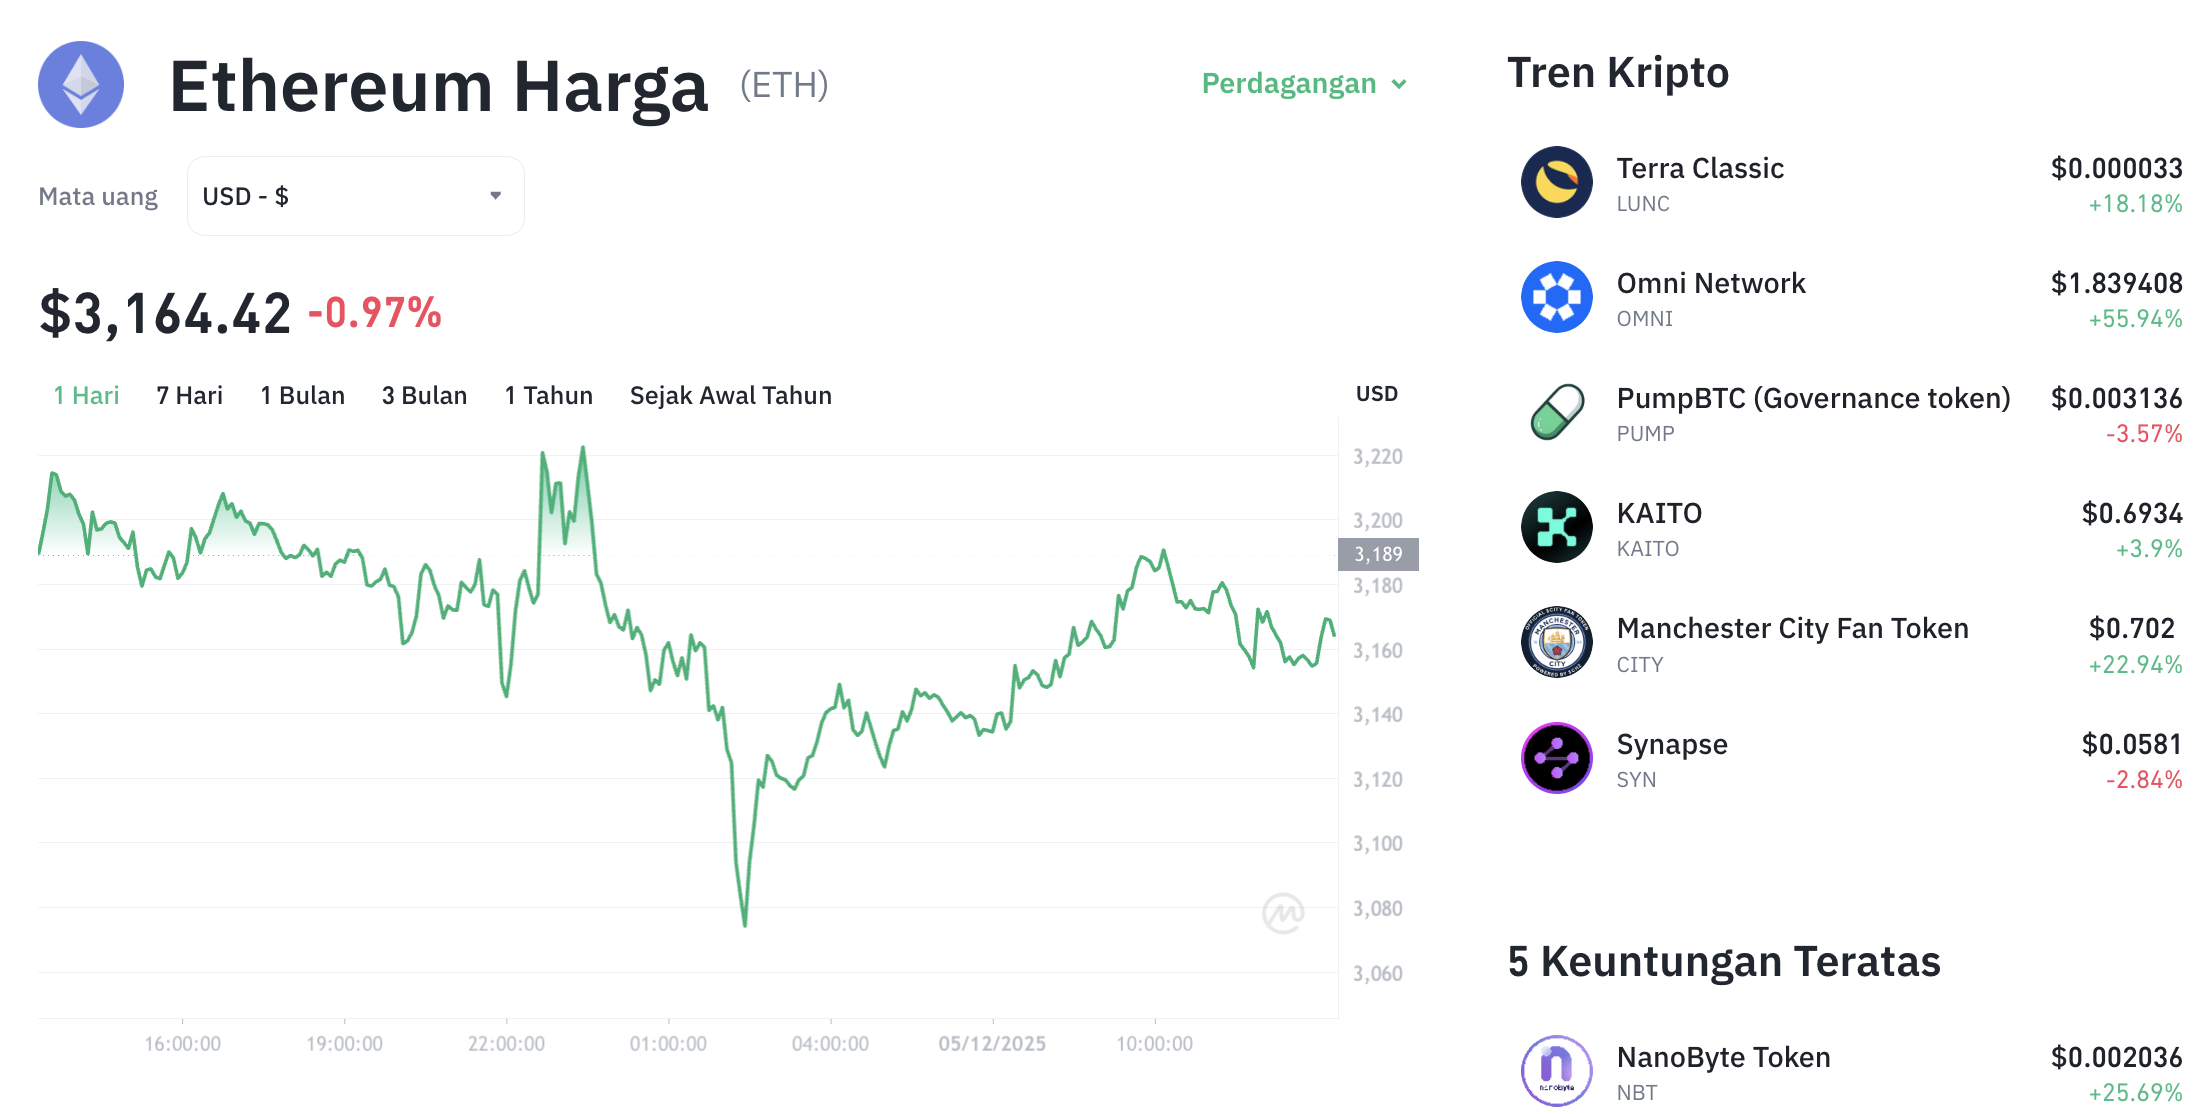The width and height of the screenshot is (2200, 1114).
Task: Click the Omni Network icon
Action: (x=1556, y=297)
